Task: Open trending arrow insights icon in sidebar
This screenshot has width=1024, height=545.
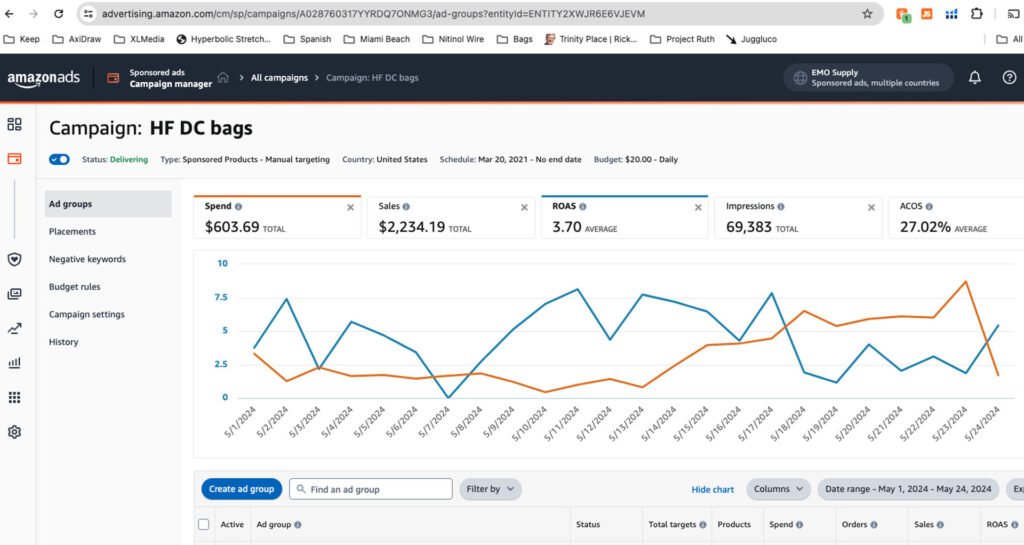Action: [x=14, y=328]
